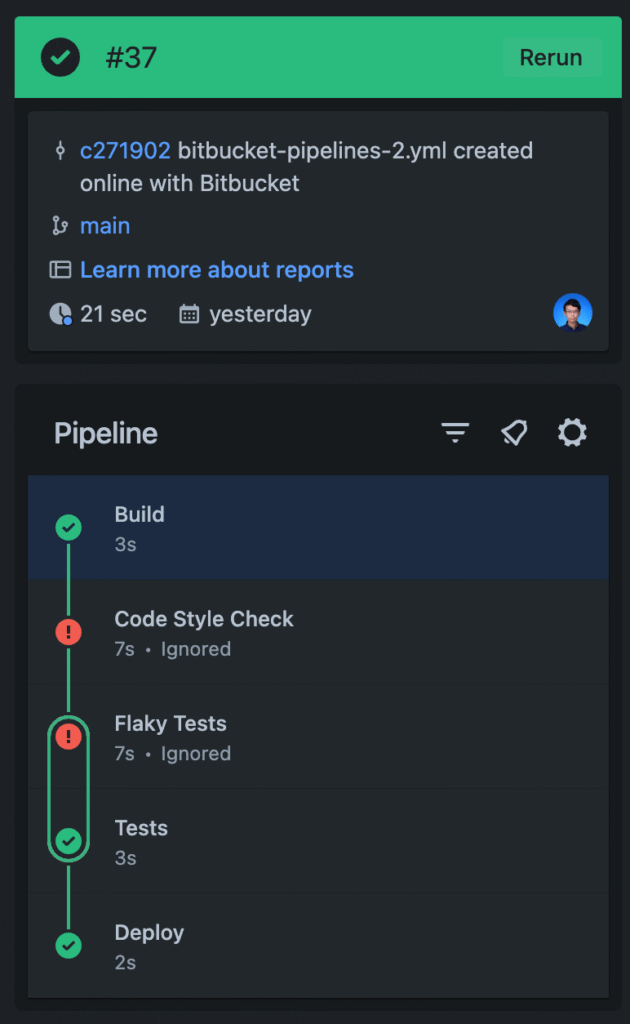The image size is (630, 1024).
Task: Open pipeline settings gear icon
Action: 572,432
